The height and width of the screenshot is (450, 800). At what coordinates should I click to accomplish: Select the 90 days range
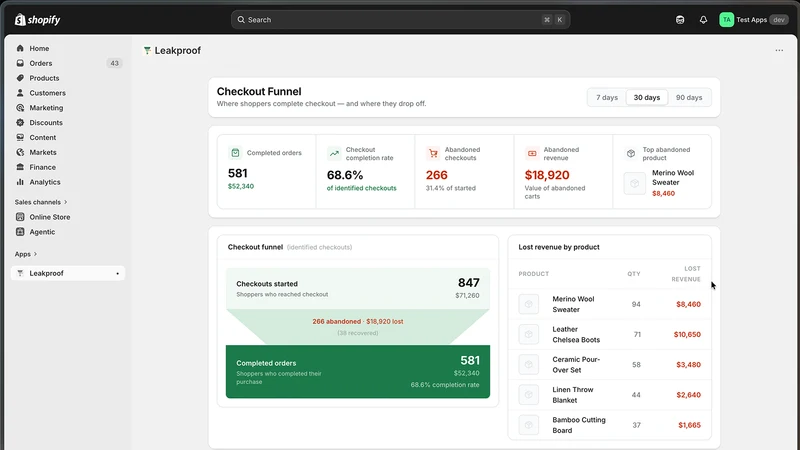[x=689, y=97]
